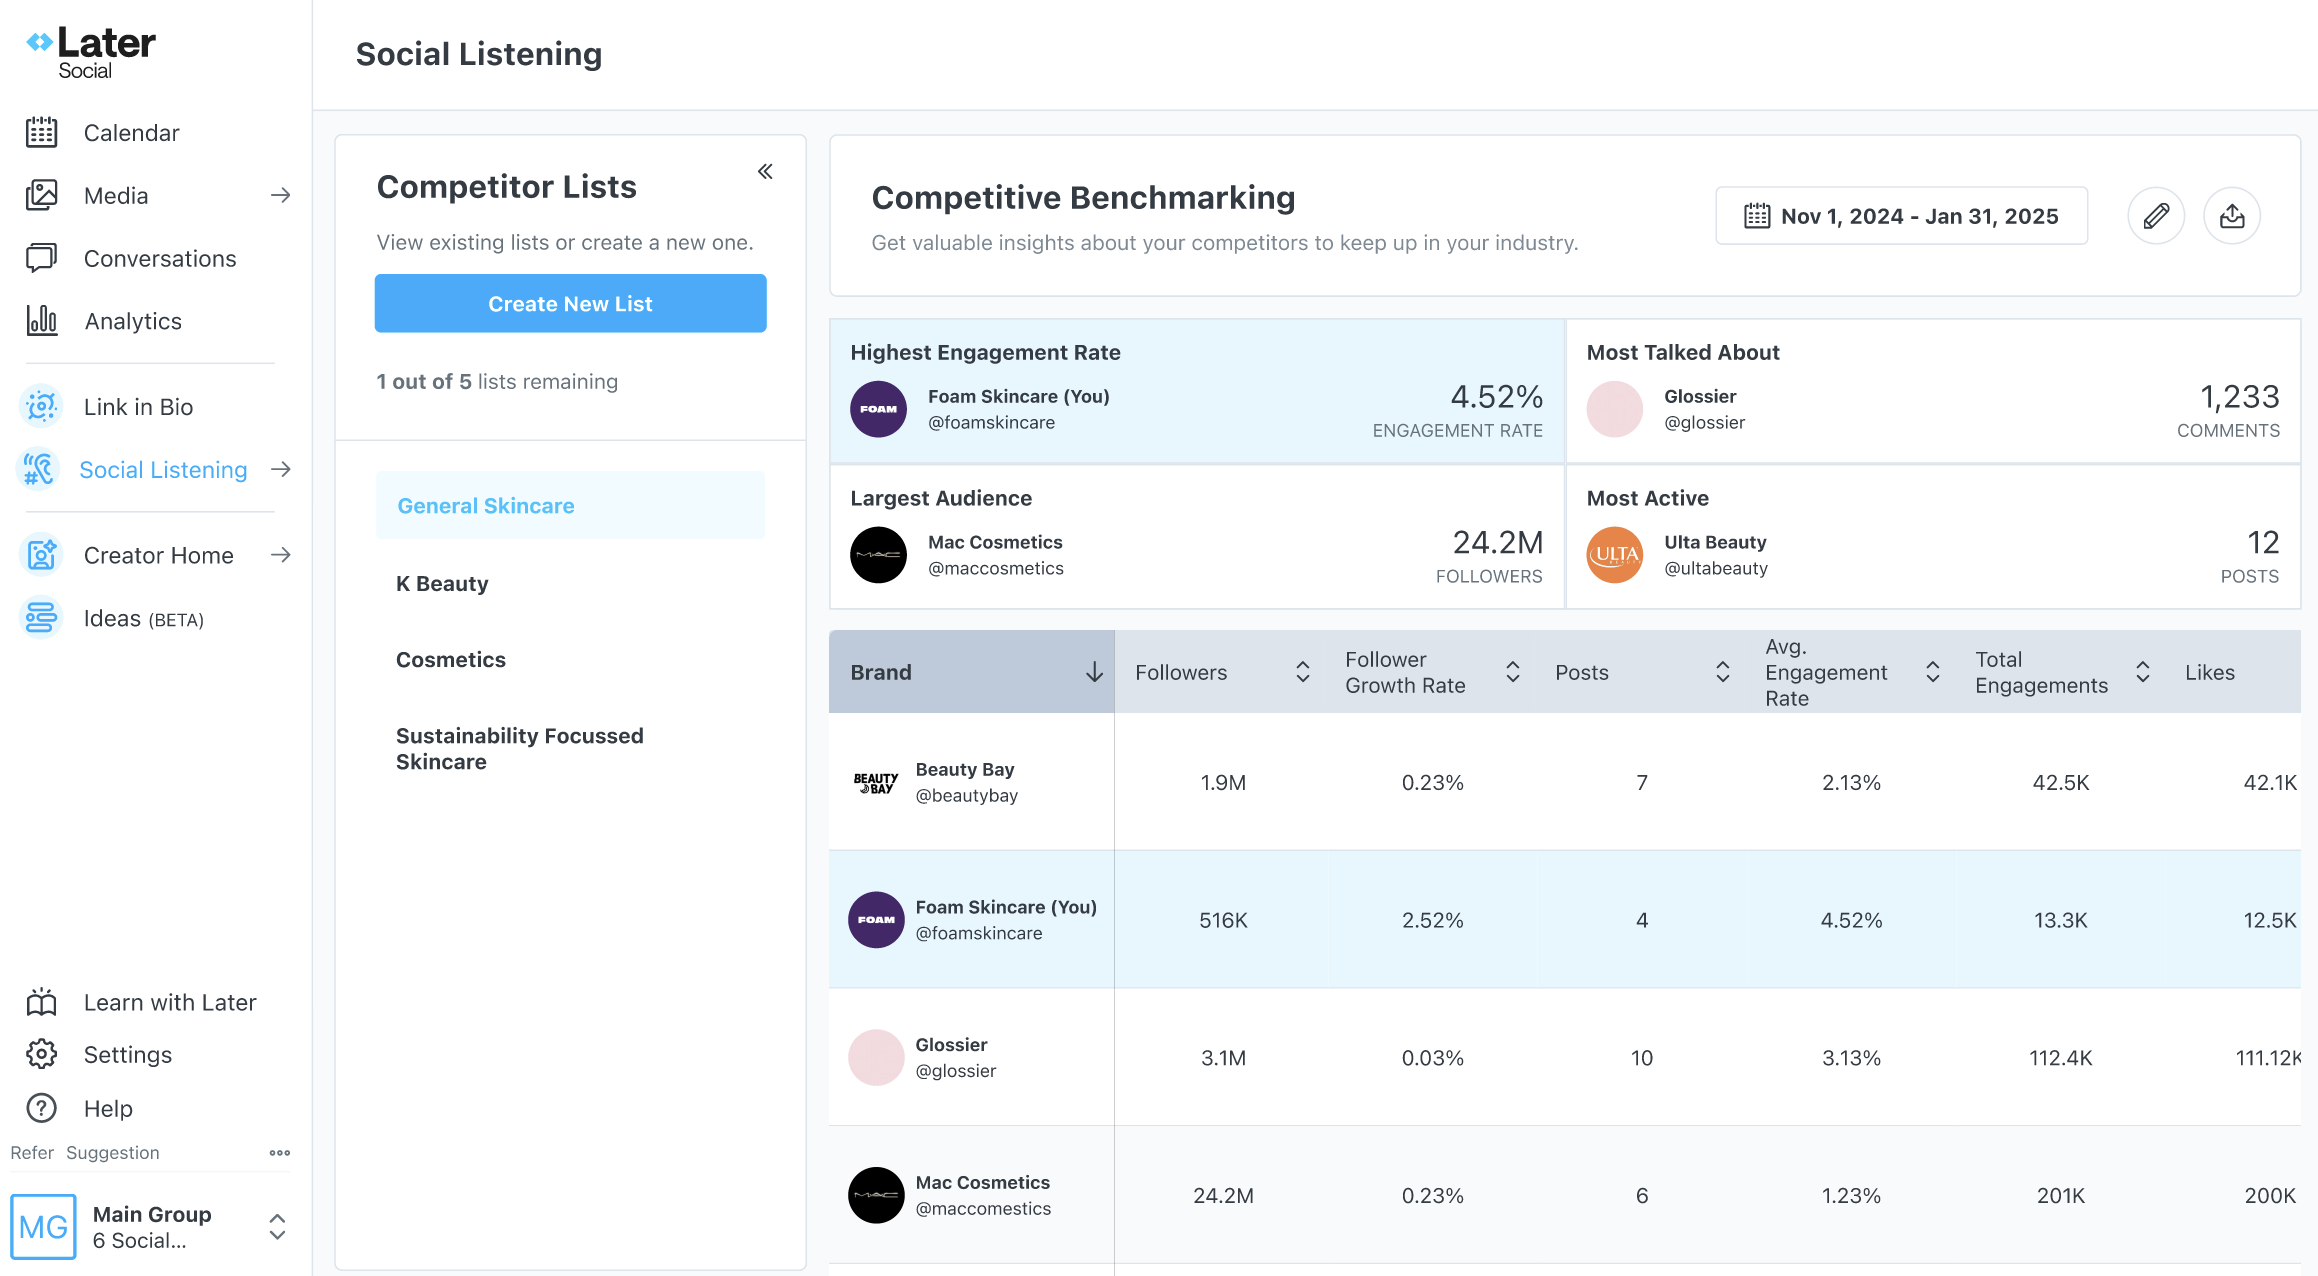Click Beauty Bay's 1.9M followers cell
This screenshot has width=2318, height=1276.
click(1223, 782)
